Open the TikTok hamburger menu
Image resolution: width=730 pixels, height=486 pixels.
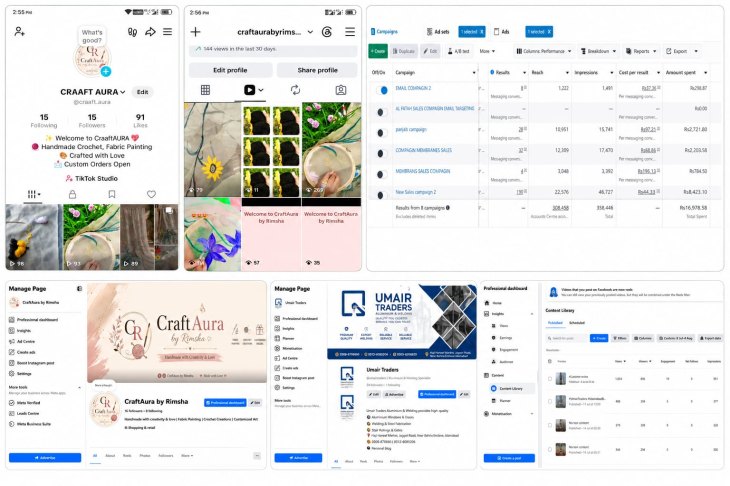168,32
